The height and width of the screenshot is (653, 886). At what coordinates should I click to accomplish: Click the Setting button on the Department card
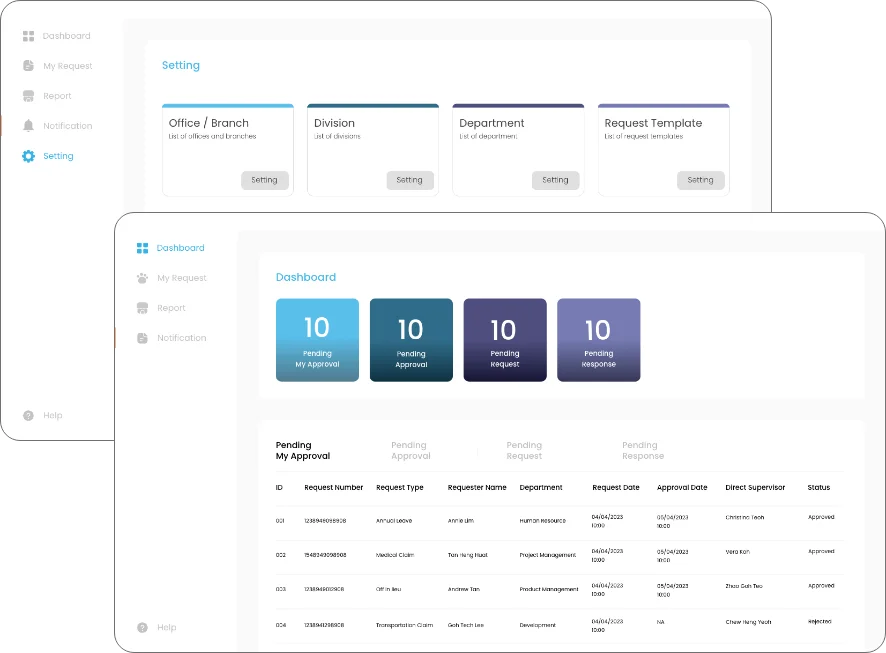coord(555,180)
